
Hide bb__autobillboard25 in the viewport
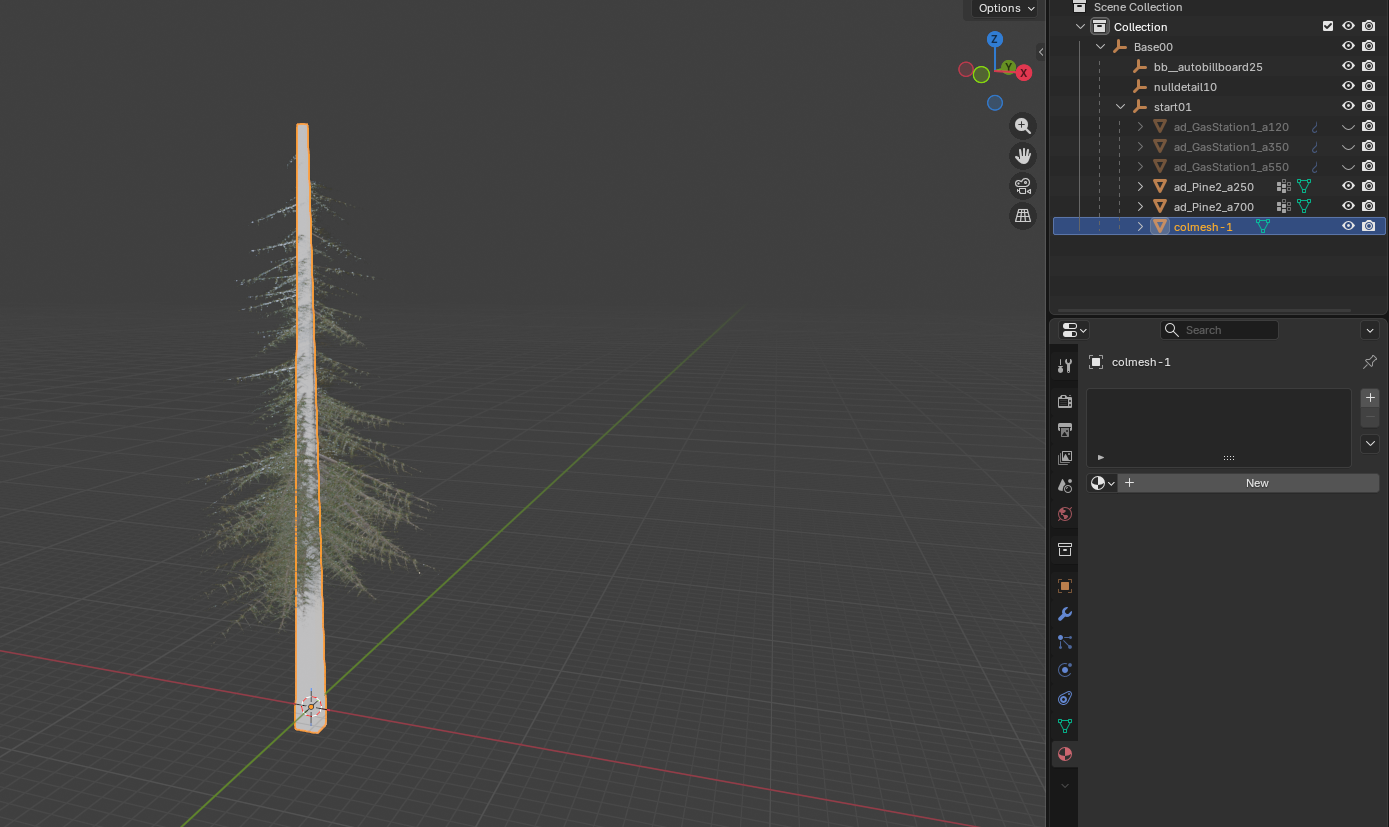tap(1348, 66)
